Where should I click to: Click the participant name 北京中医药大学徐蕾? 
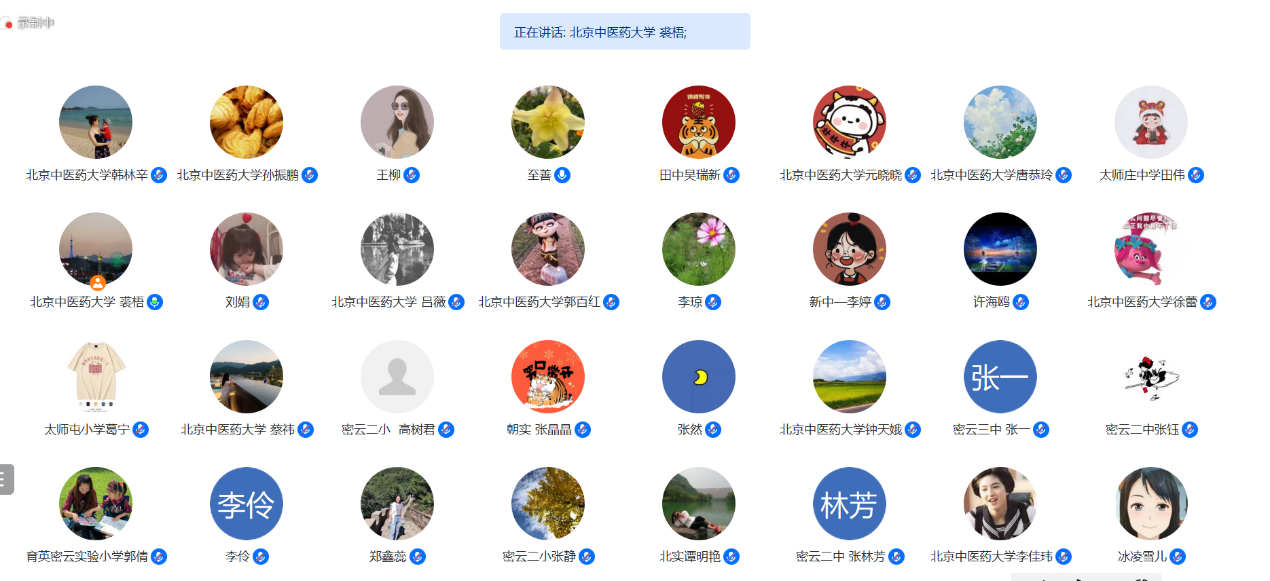pyautogui.click(x=1142, y=302)
